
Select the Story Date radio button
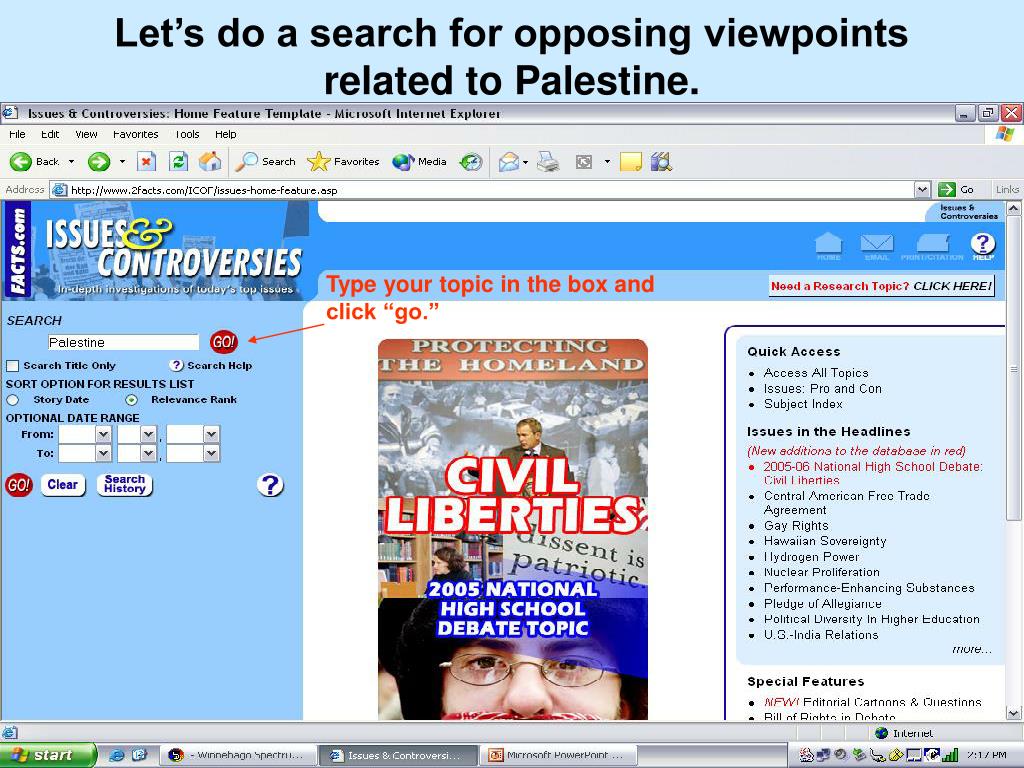tap(12, 400)
